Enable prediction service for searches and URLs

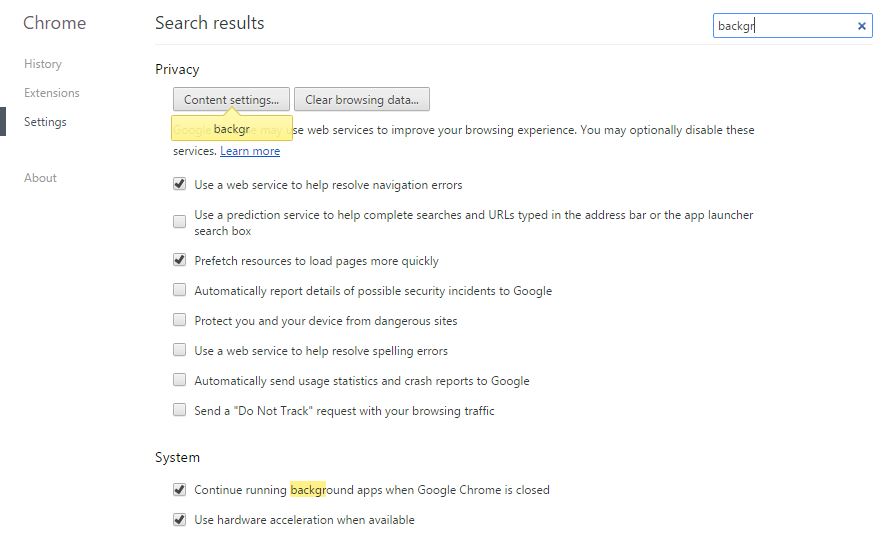[x=180, y=221]
